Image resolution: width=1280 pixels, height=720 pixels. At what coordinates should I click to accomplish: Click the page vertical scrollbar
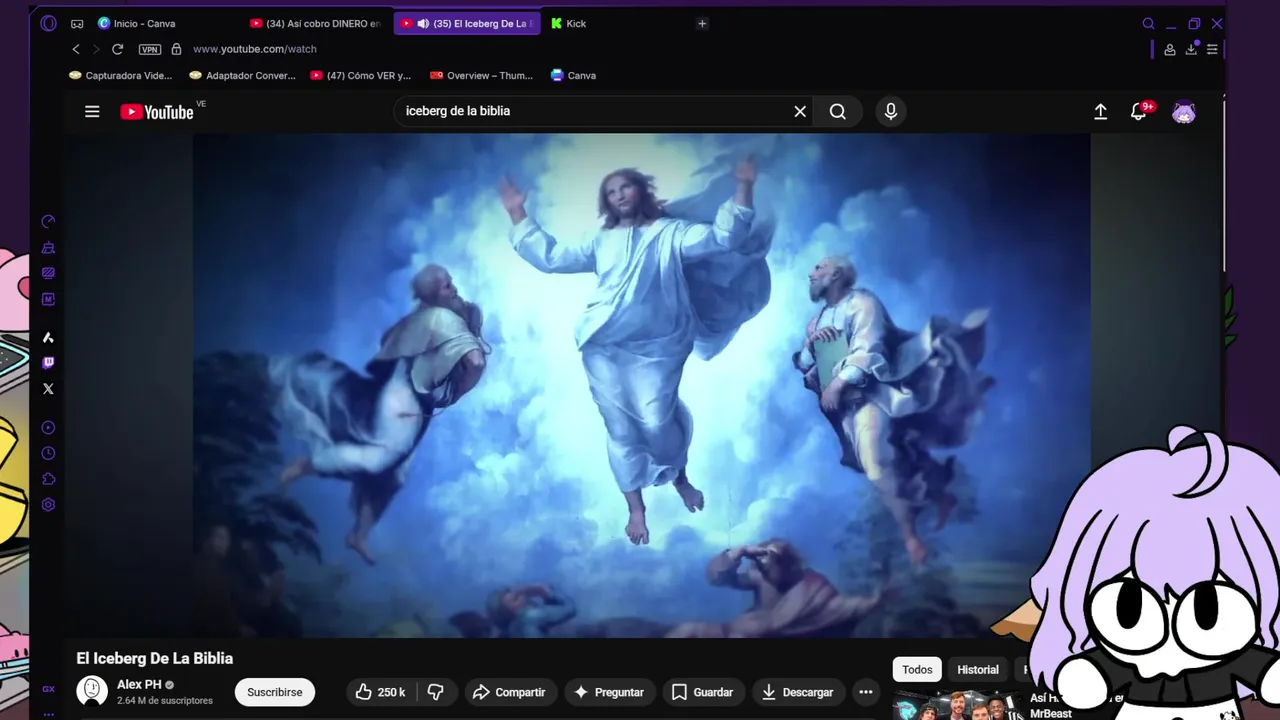point(1225,185)
